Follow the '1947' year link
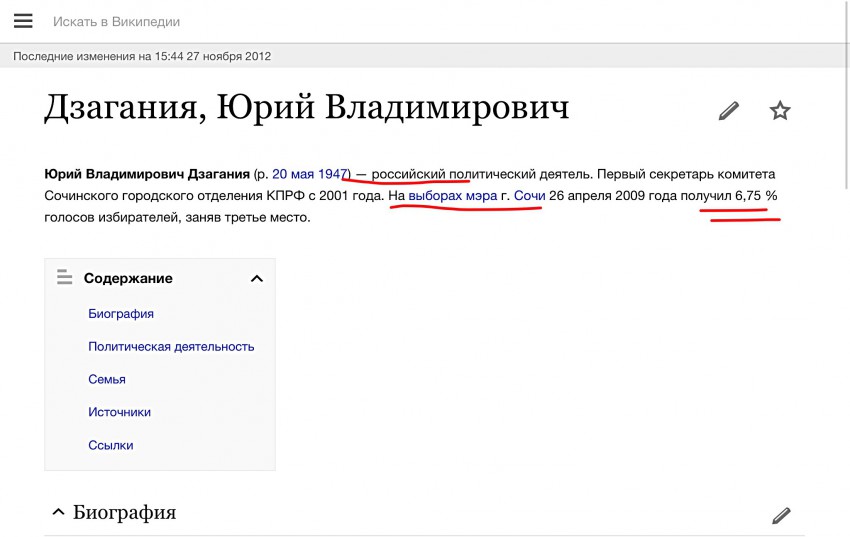Screen dimensions: 850x537 click(332, 174)
